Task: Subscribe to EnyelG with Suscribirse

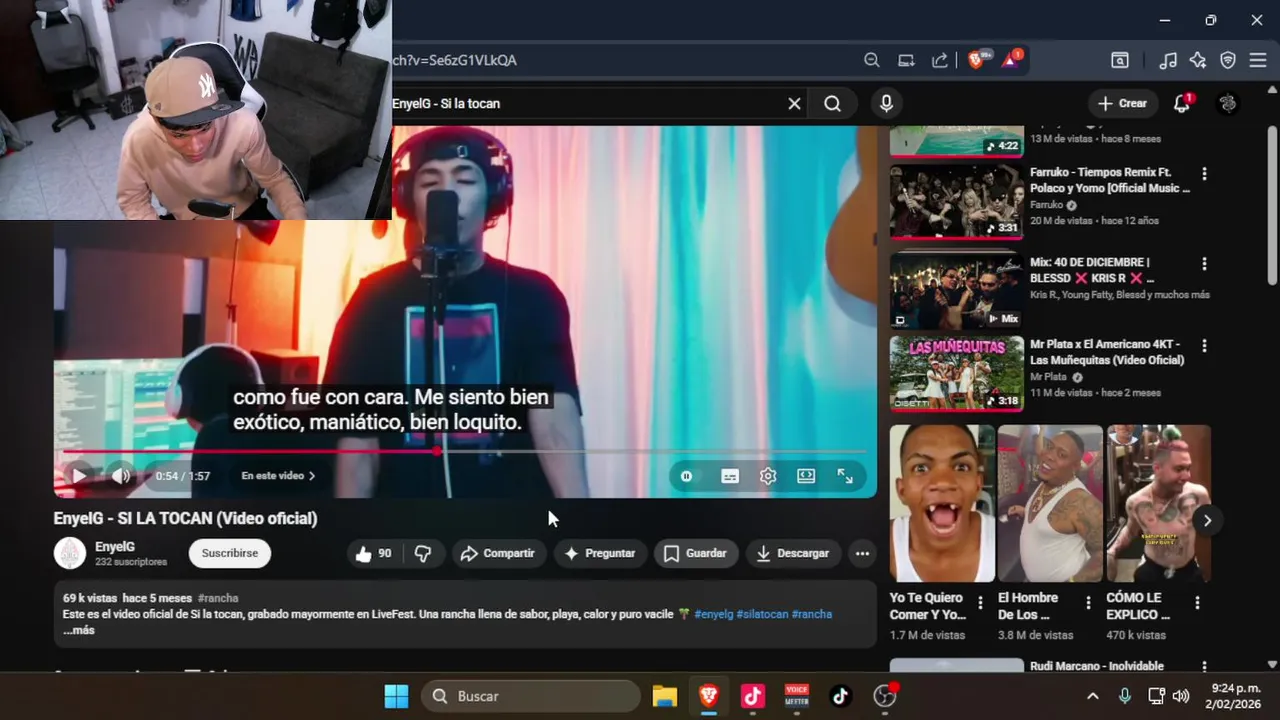Action: click(x=230, y=553)
